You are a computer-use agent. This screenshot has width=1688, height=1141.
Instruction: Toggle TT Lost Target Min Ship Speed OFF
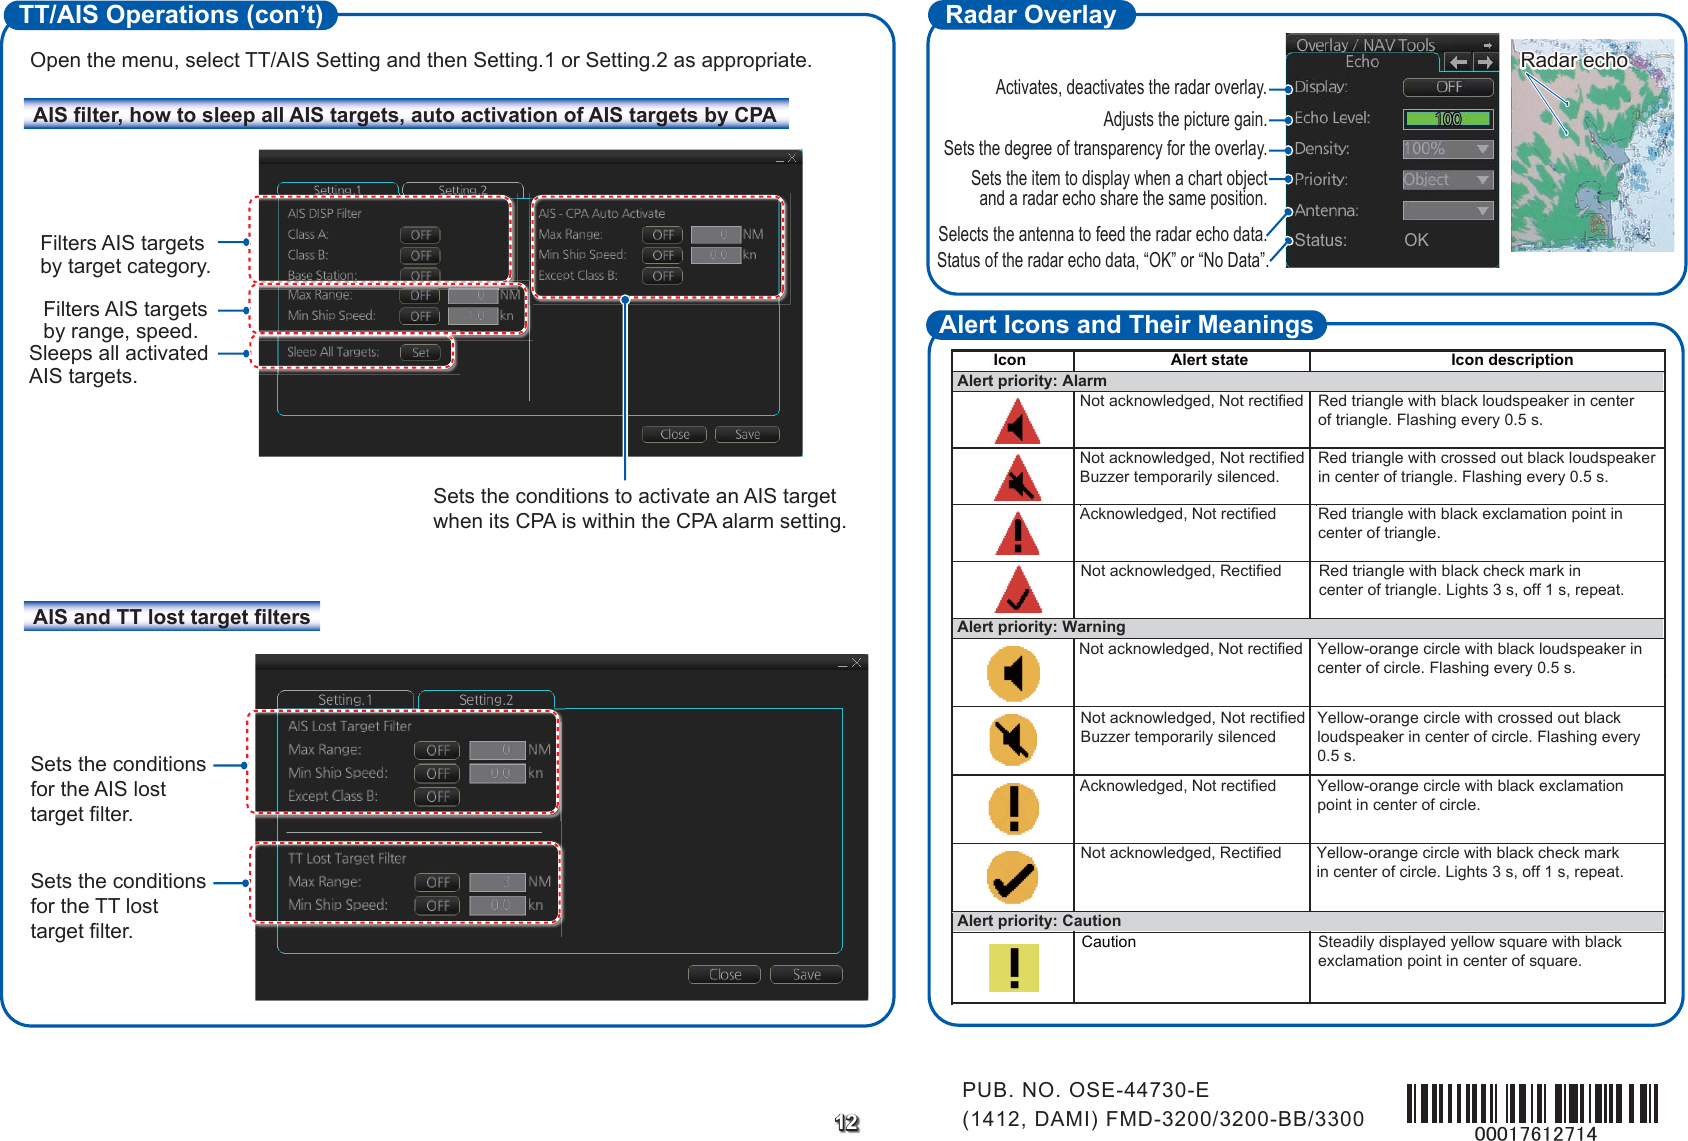click(437, 906)
